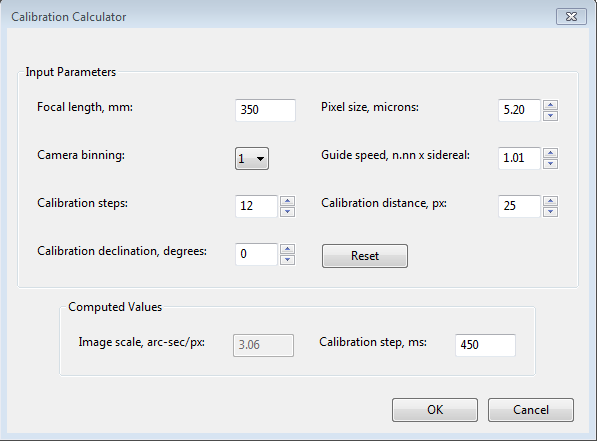Decrease Guide speed with the down arrow

click(x=550, y=163)
